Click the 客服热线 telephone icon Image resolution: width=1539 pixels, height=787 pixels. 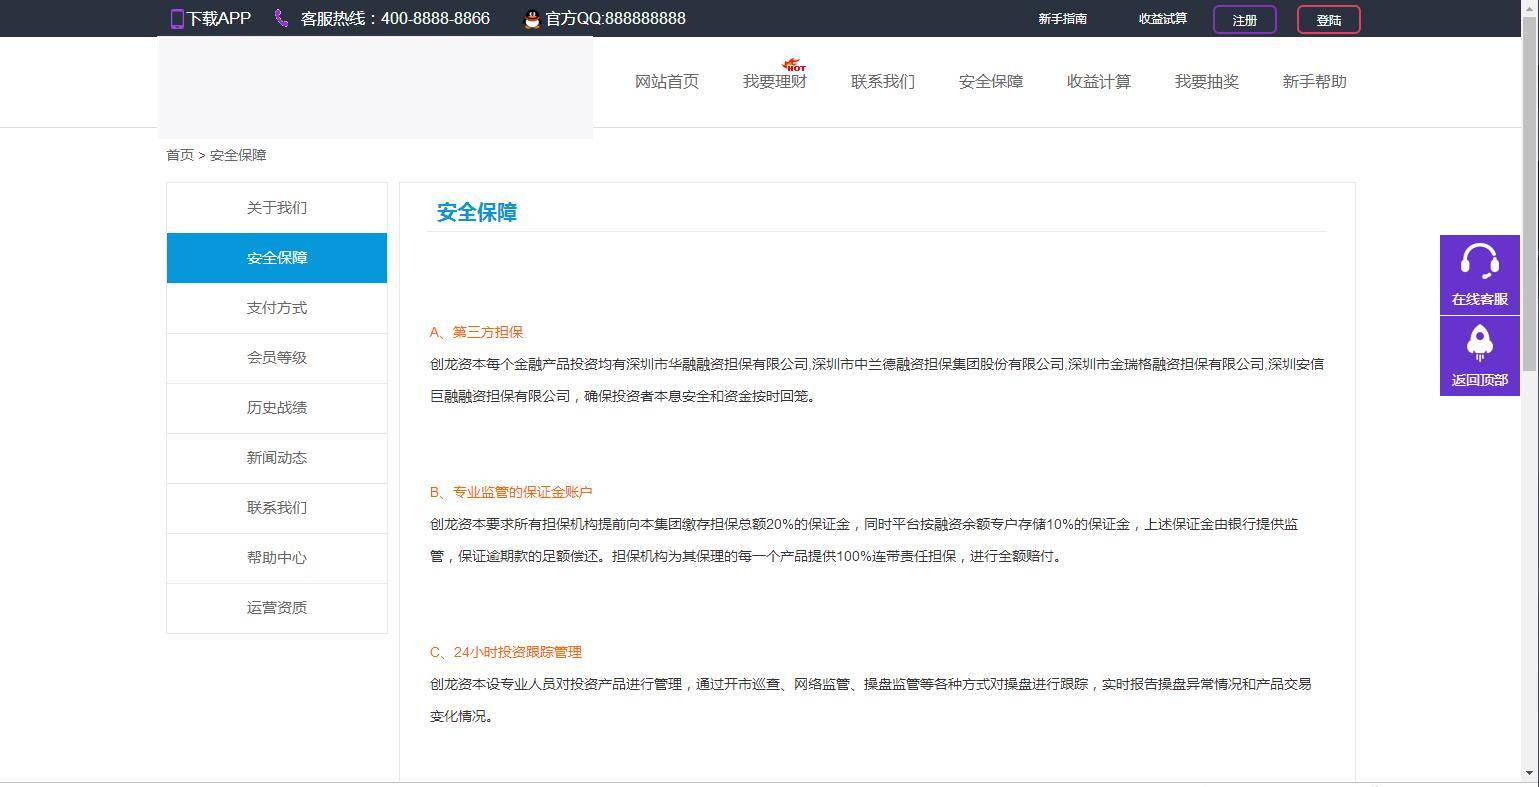click(280, 18)
